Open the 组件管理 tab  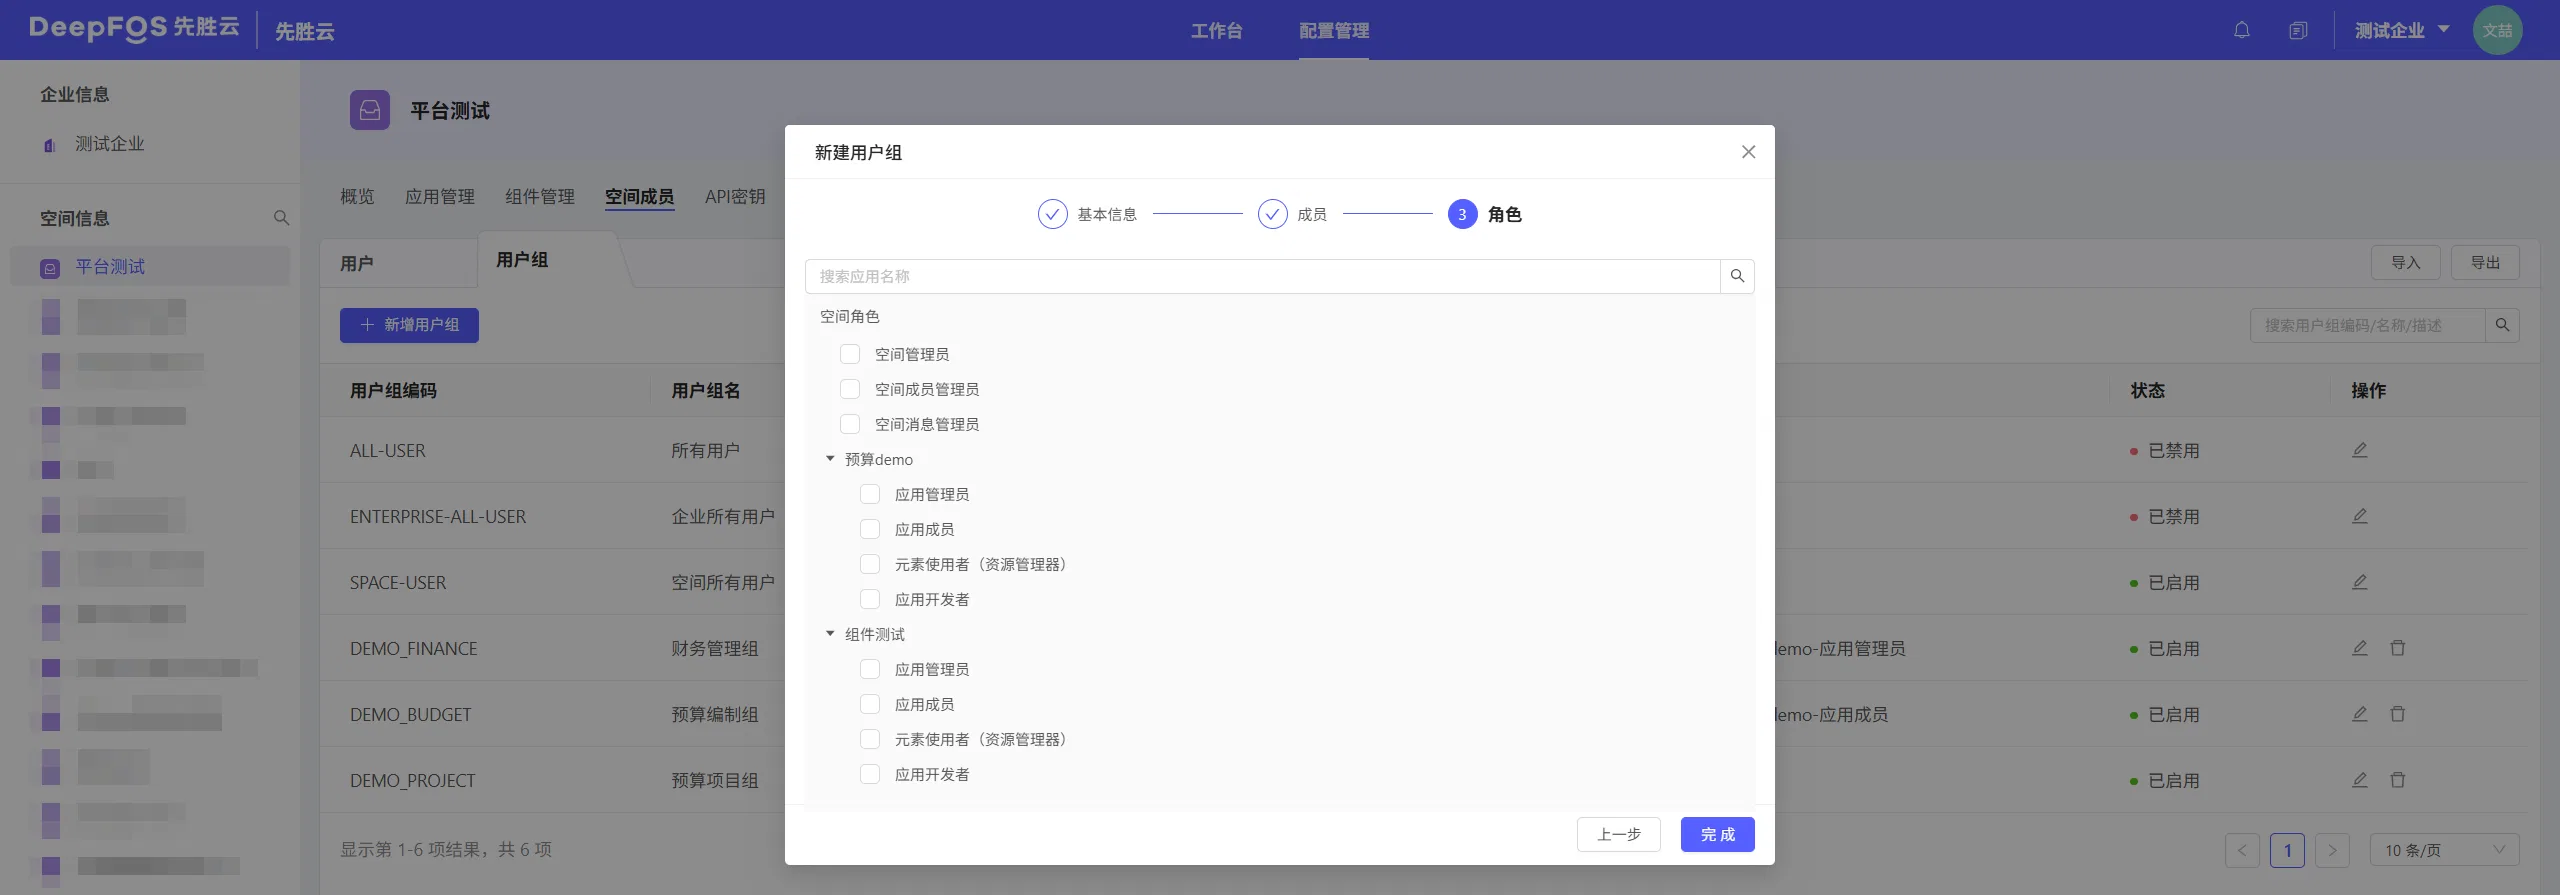pyautogui.click(x=540, y=197)
